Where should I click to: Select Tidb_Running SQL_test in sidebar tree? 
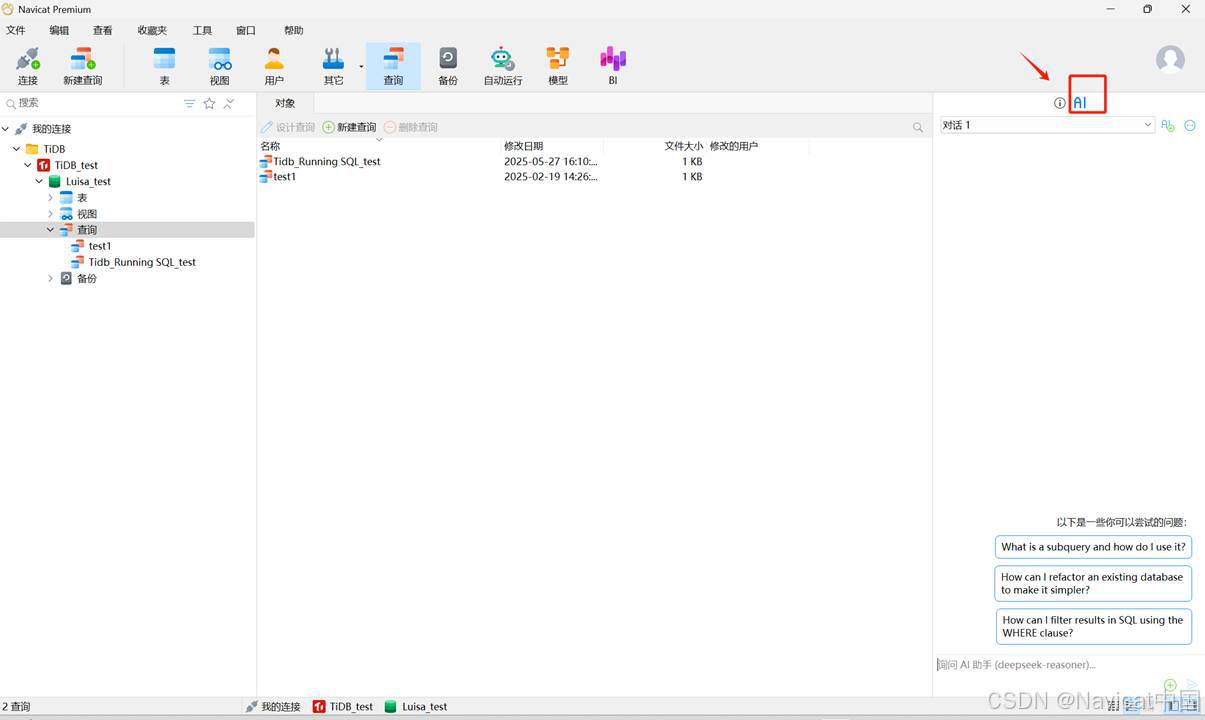pyautogui.click(x=141, y=262)
